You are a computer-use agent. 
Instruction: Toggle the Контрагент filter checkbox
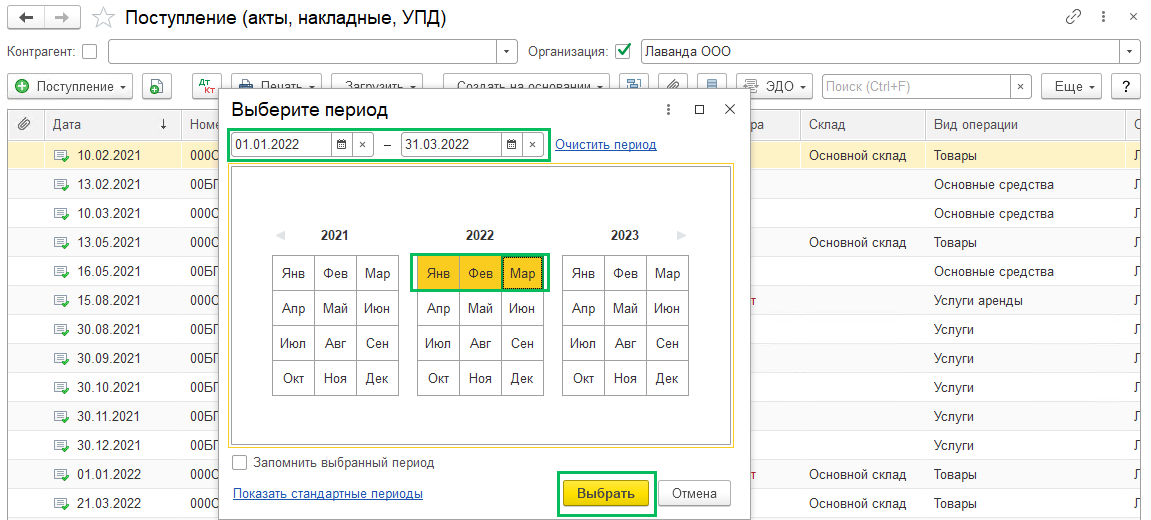click(90, 52)
